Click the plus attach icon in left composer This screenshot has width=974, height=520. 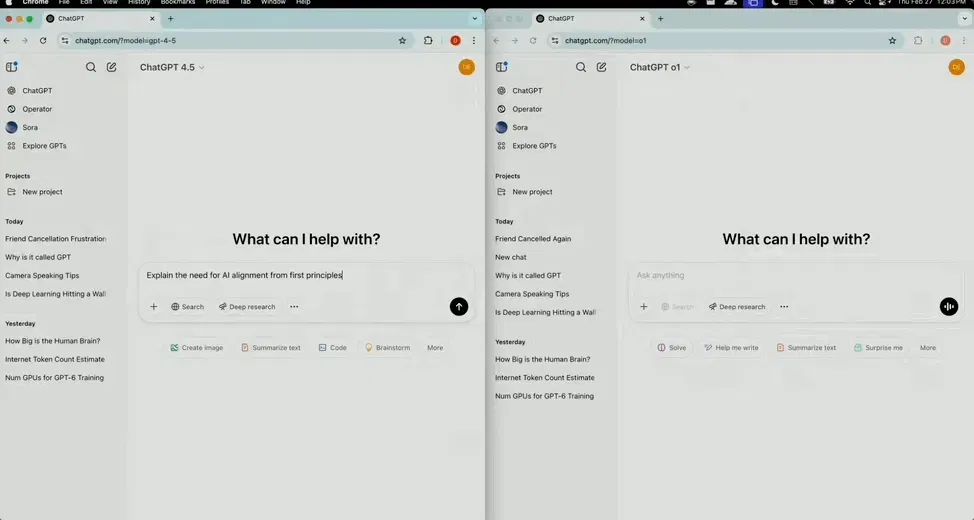click(x=153, y=307)
